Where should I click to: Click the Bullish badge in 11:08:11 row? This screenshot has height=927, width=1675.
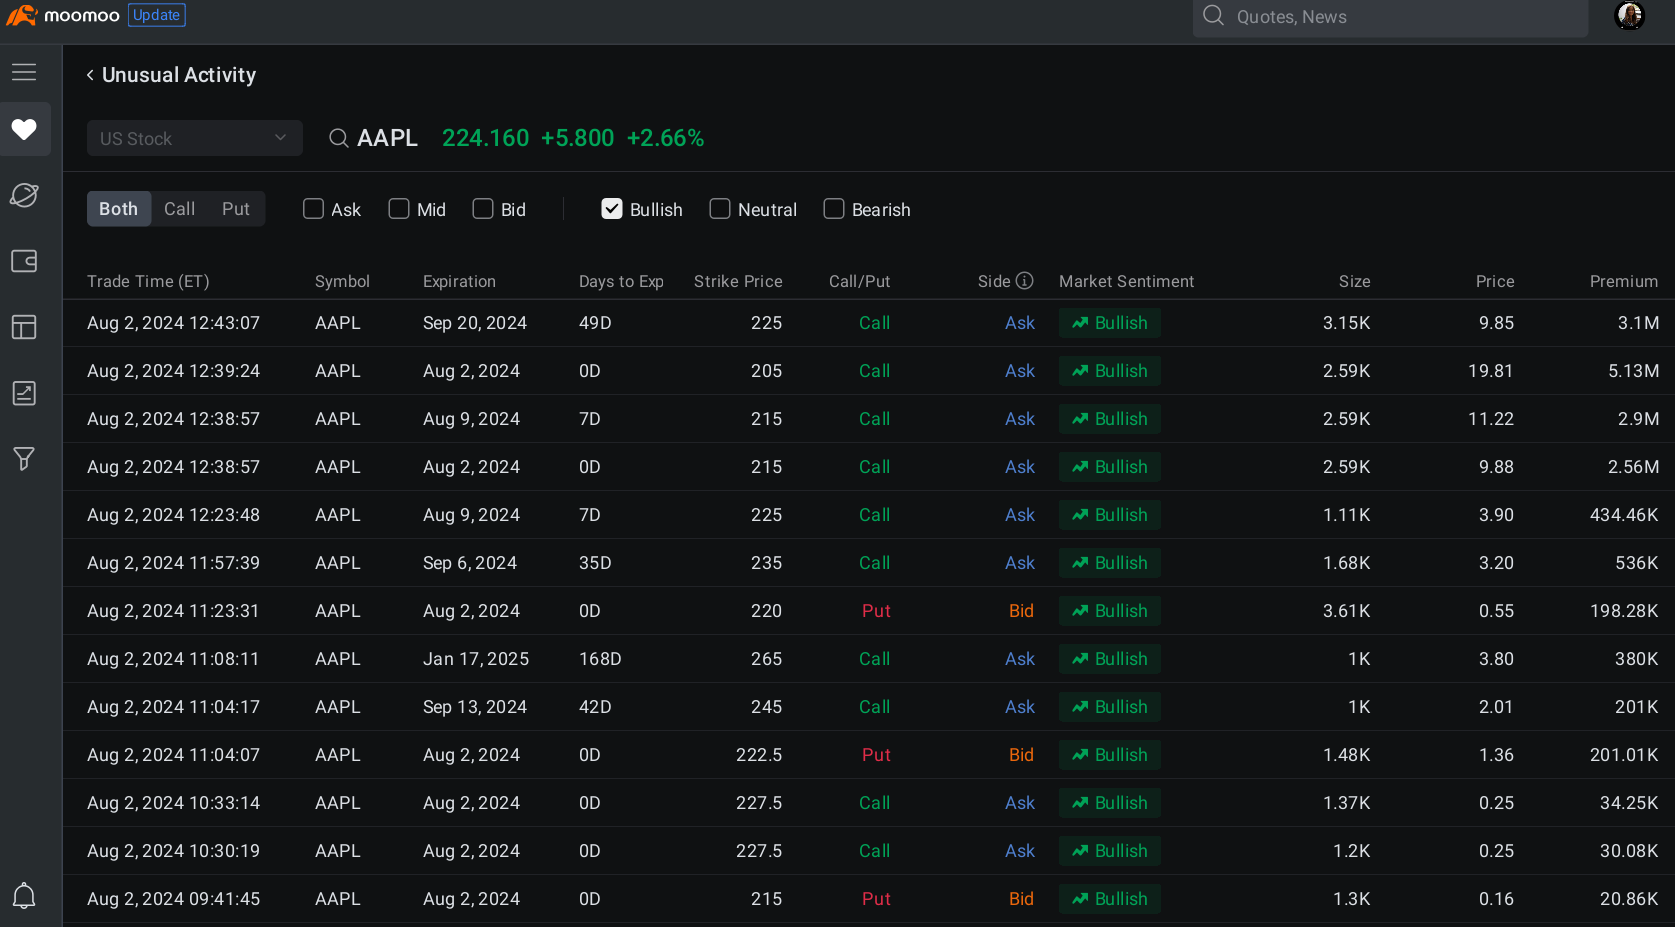[x=1110, y=659]
